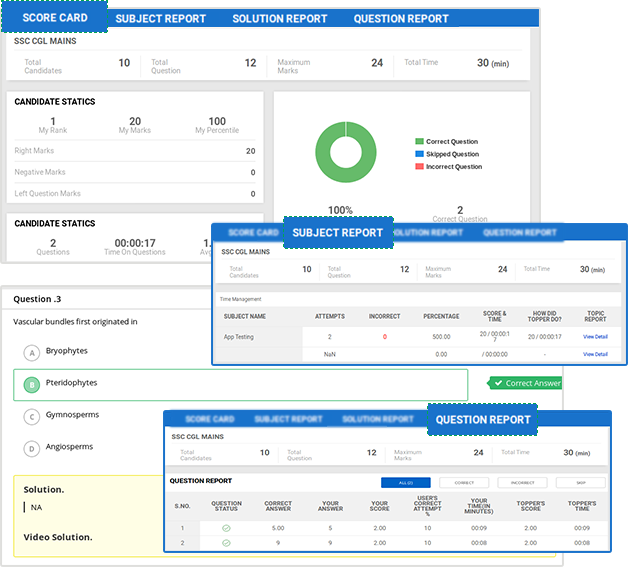
Task: Click the YOUR ANSWER column header
Action: point(330,506)
